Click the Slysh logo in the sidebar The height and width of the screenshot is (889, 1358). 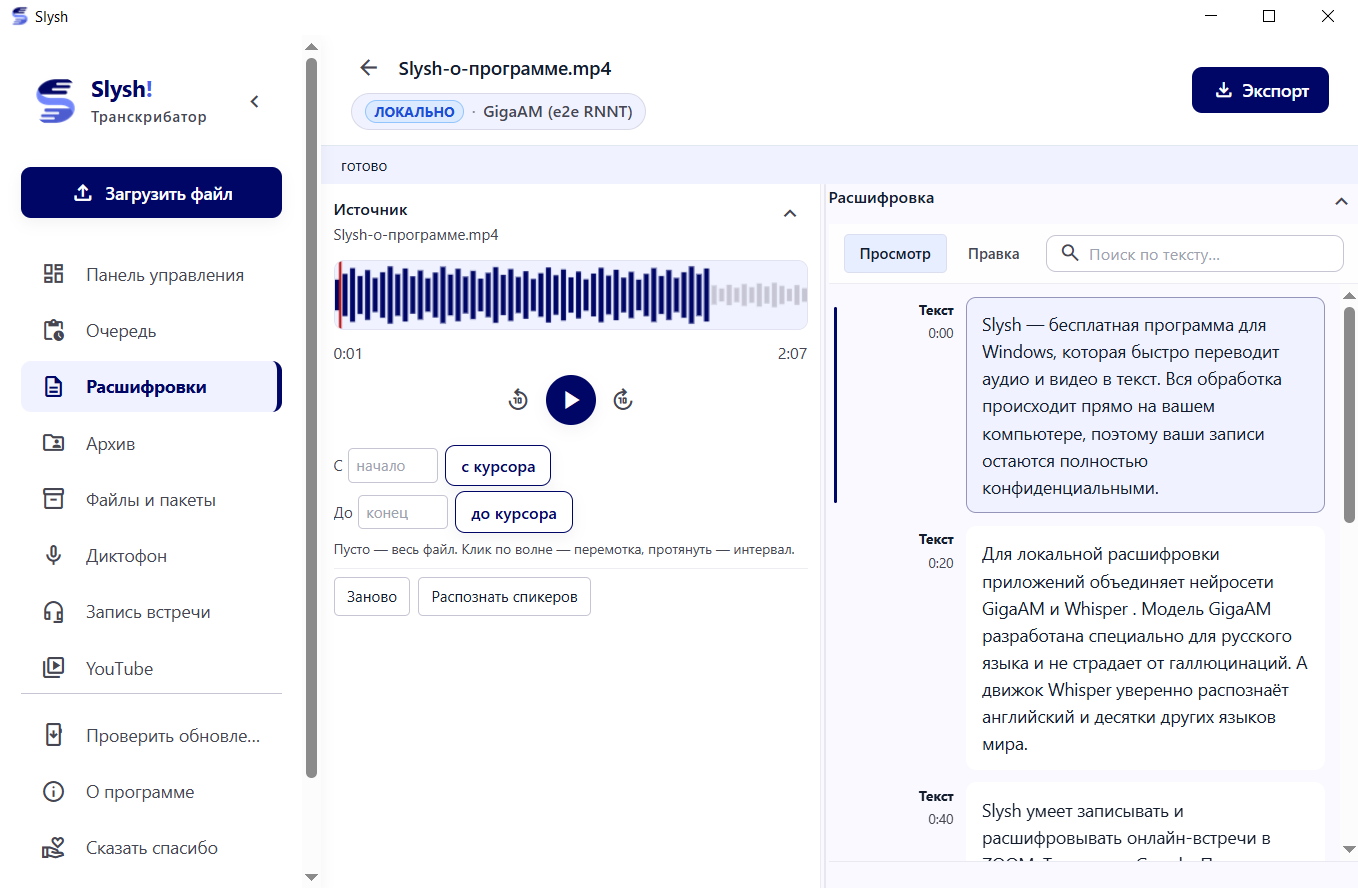[x=55, y=100]
